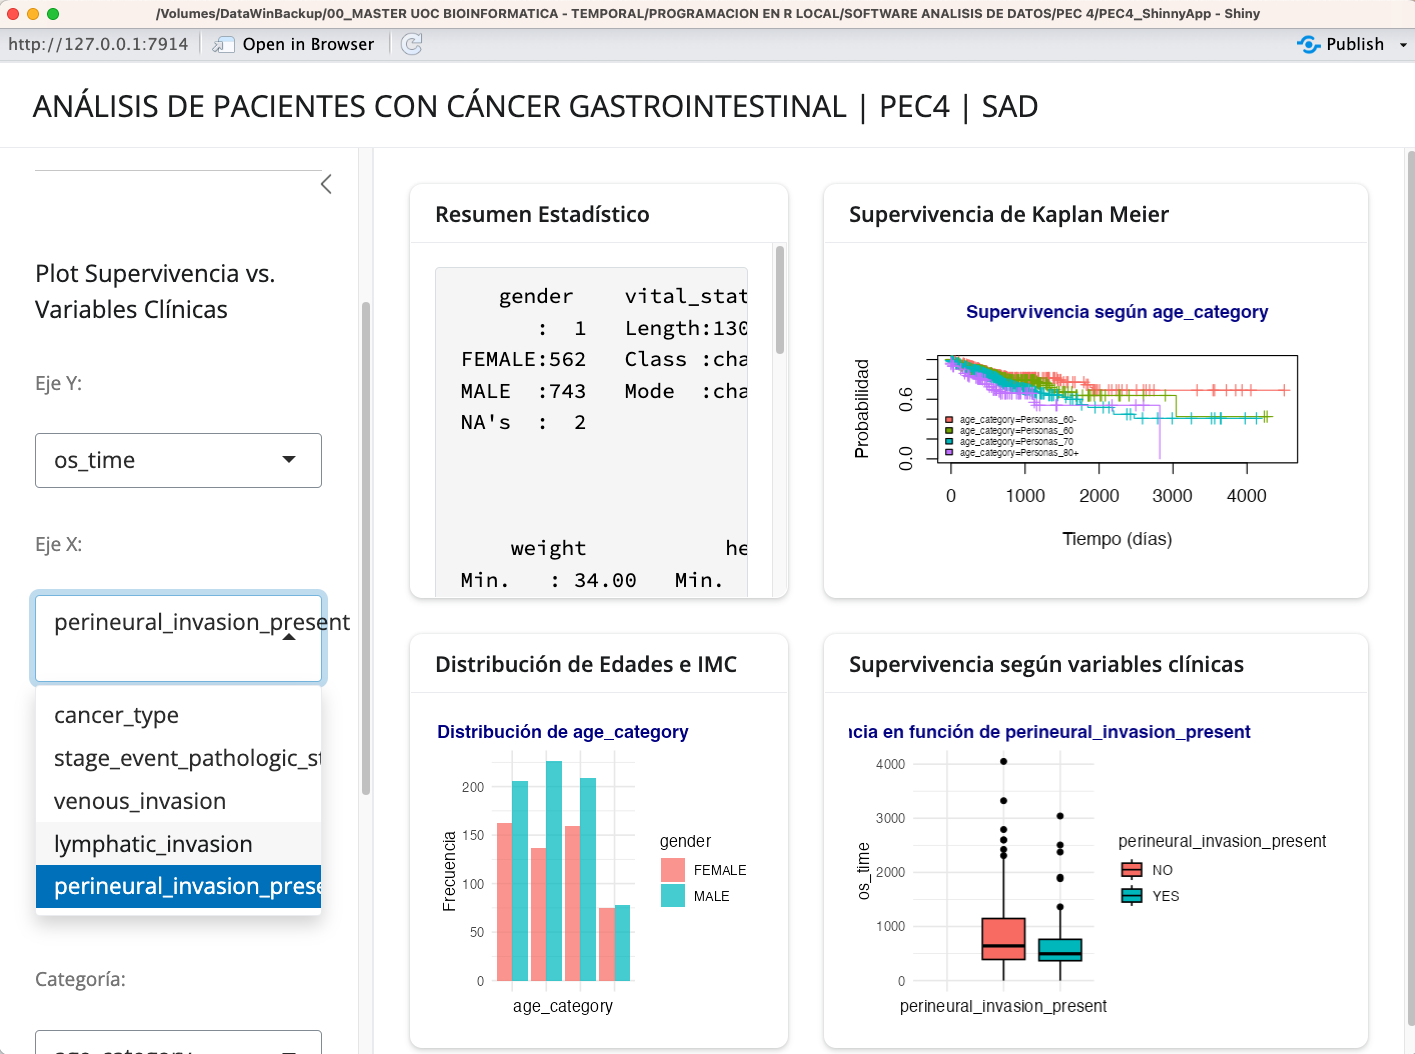Screen dimensions: 1415x1054
Task: Reload the Shiny app with the refresh icon
Action: 411,44
